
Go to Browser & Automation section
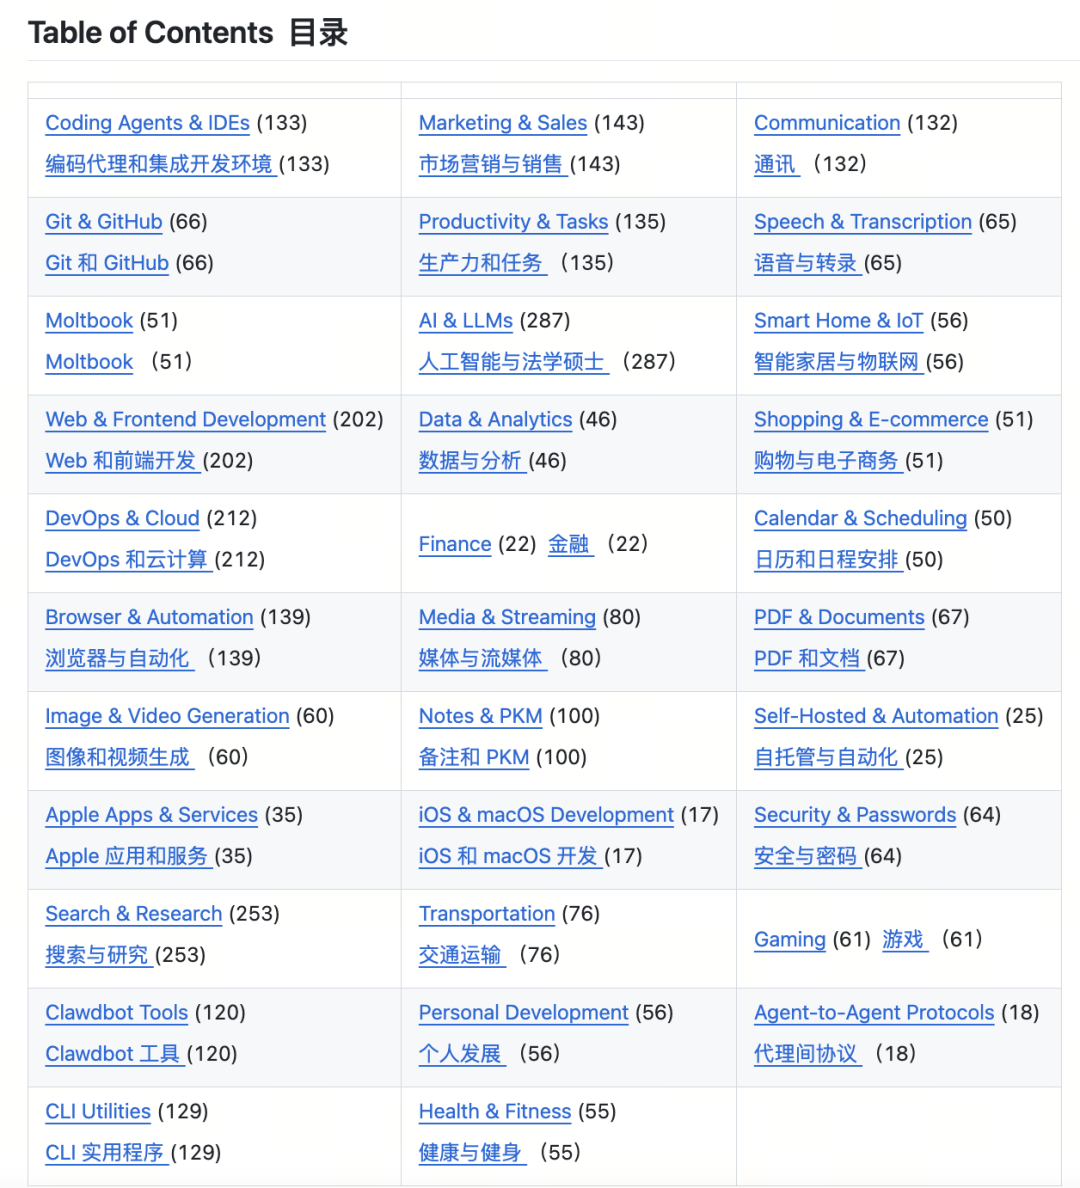[x=149, y=617]
